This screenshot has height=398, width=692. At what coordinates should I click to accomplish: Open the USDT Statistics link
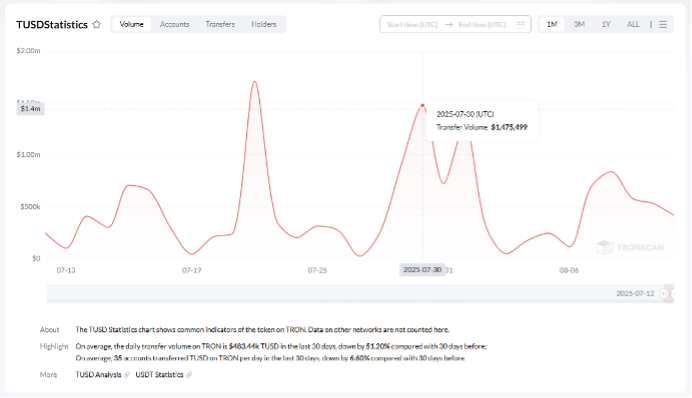(159, 375)
